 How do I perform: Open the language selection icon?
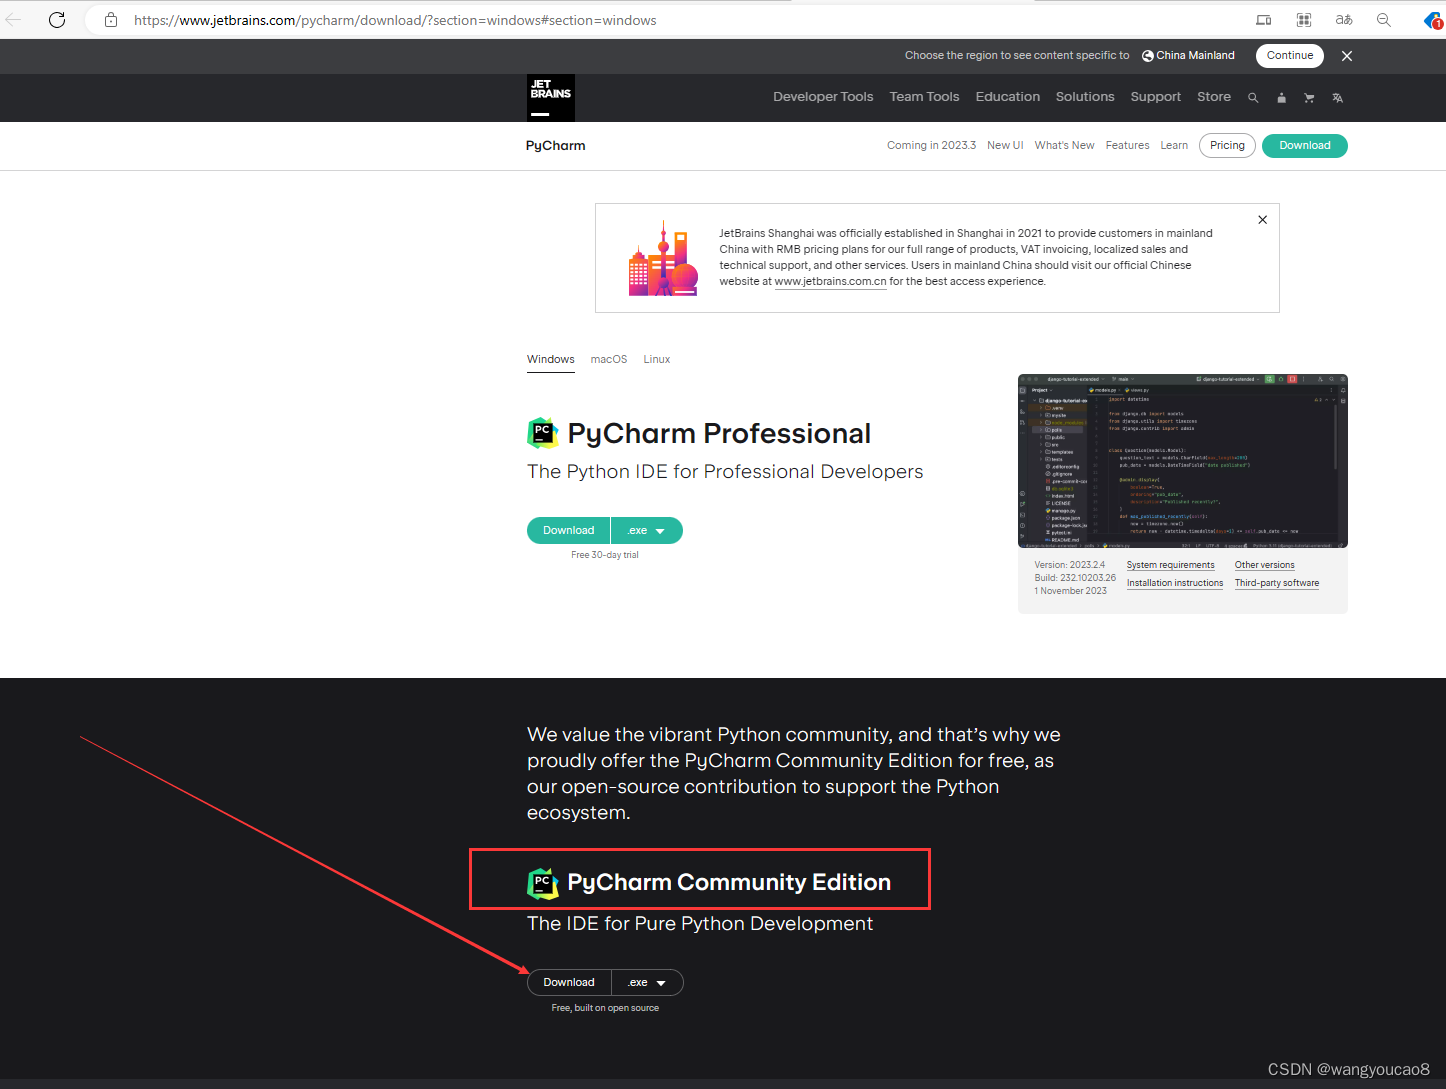tap(1337, 97)
